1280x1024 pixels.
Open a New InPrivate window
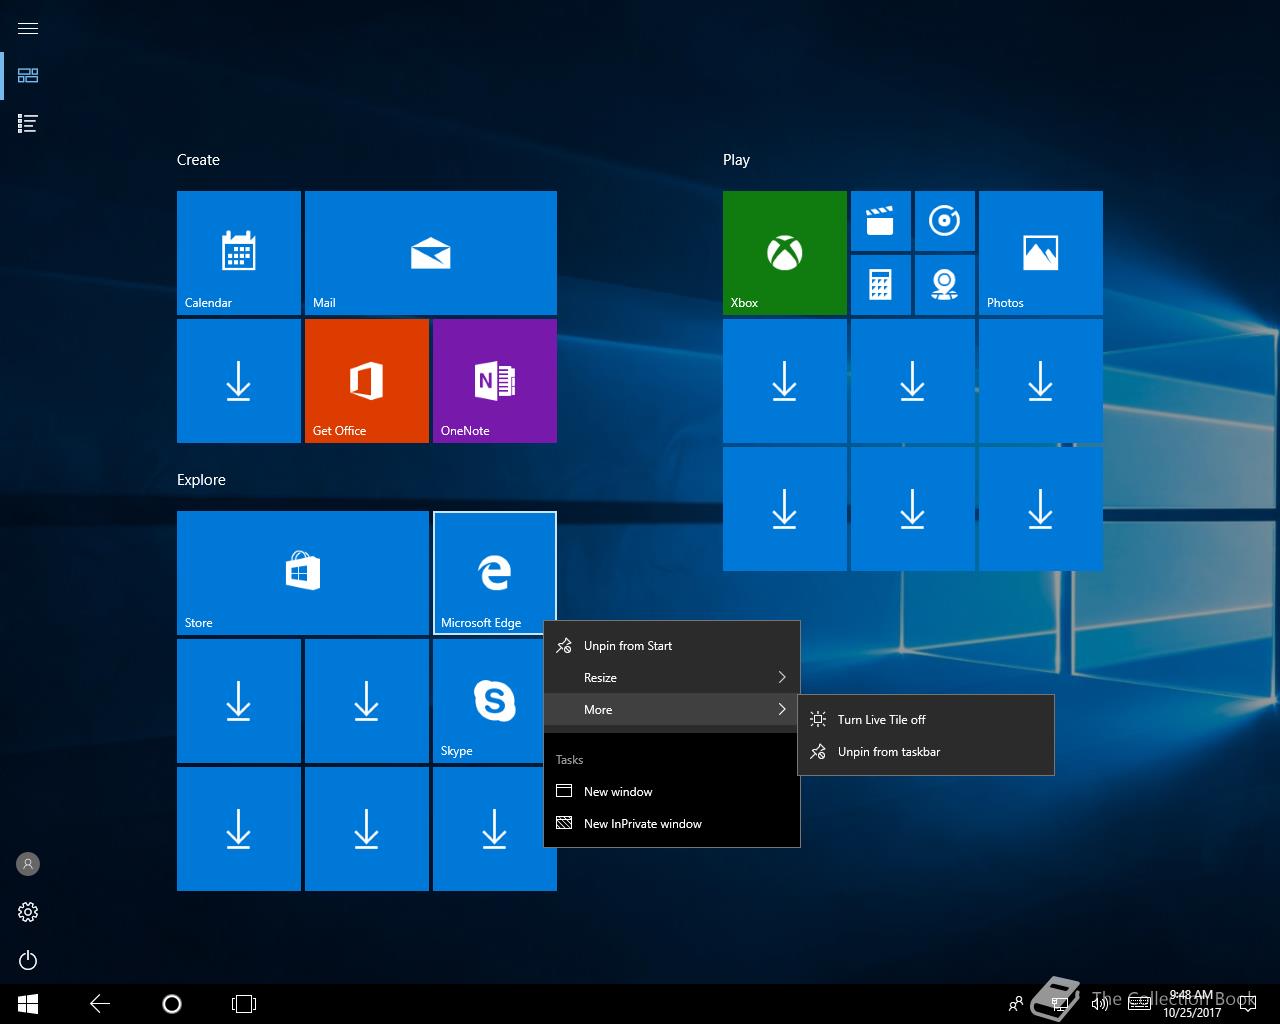[672, 823]
